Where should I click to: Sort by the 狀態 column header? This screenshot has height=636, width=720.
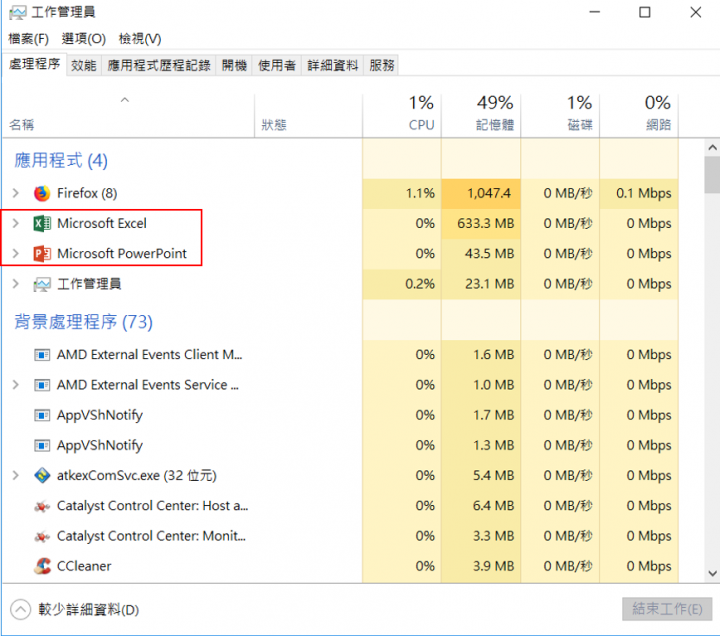(x=308, y=115)
